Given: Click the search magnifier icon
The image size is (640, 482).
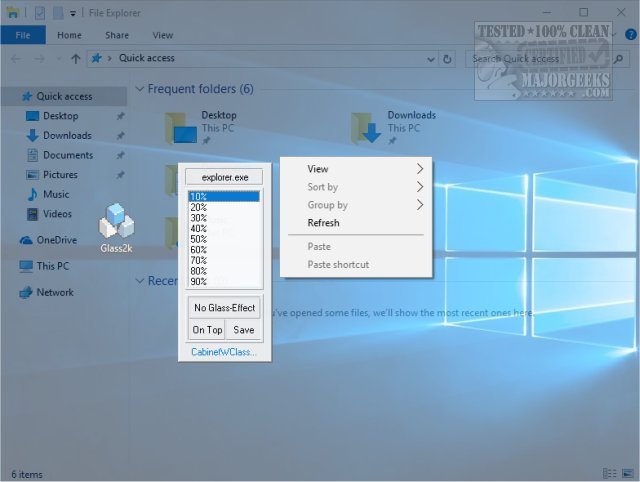Looking at the screenshot, I should 619,59.
